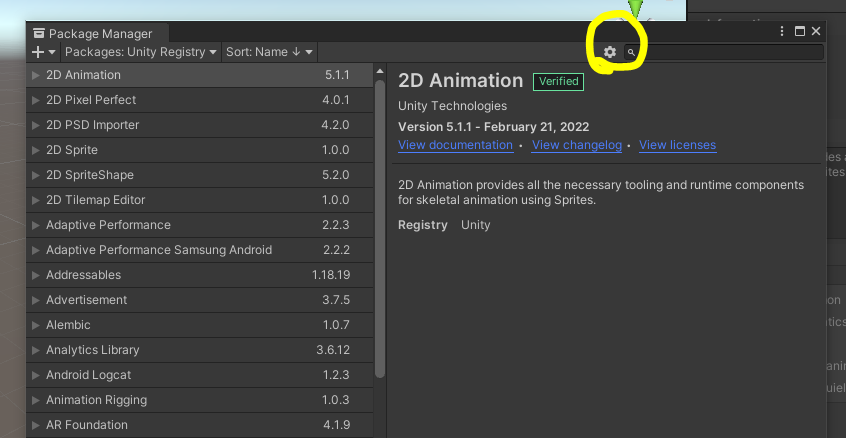Expand the AR Foundation package arrow
846x438 pixels.
(x=36, y=425)
